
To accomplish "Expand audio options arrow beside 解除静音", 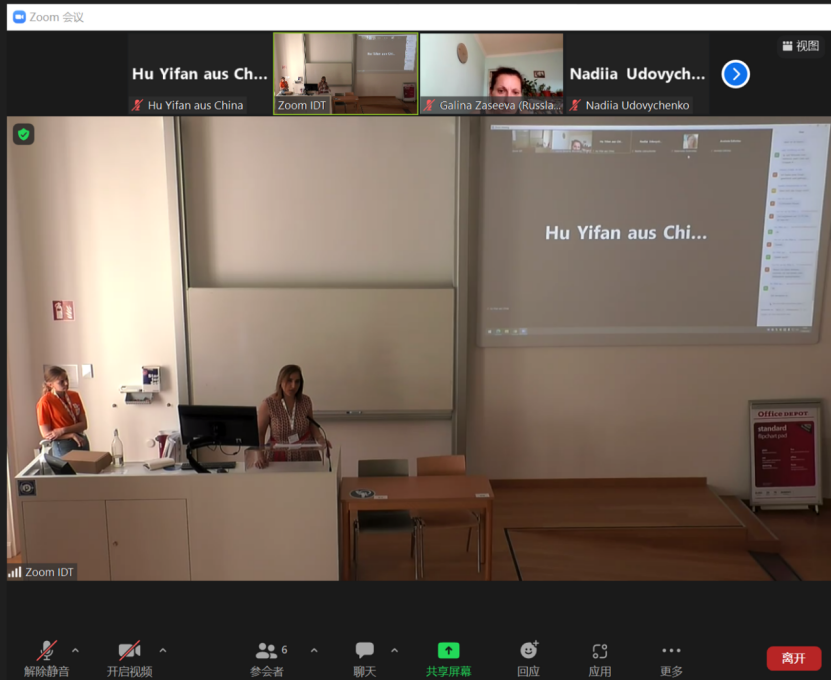I will pyautogui.click(x=76, y=651).
